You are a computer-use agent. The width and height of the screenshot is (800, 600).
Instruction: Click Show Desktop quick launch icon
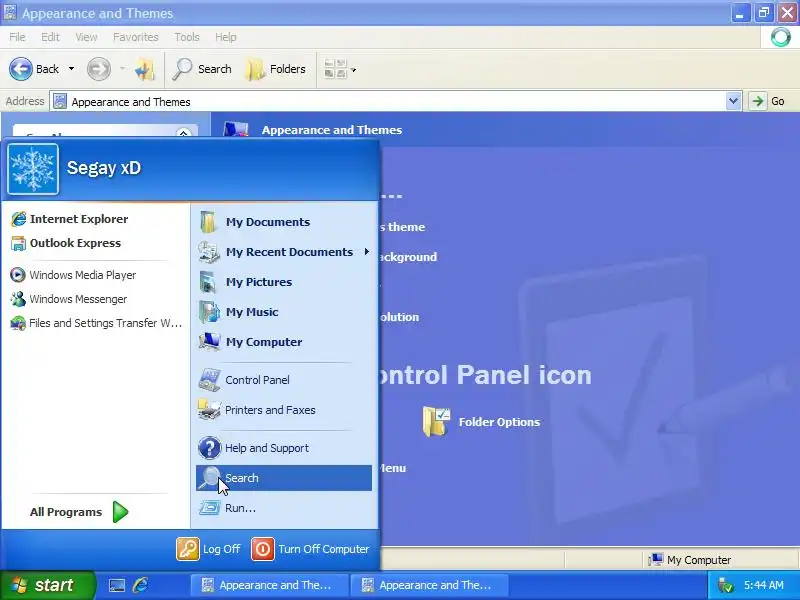click(x=116, y=585)
